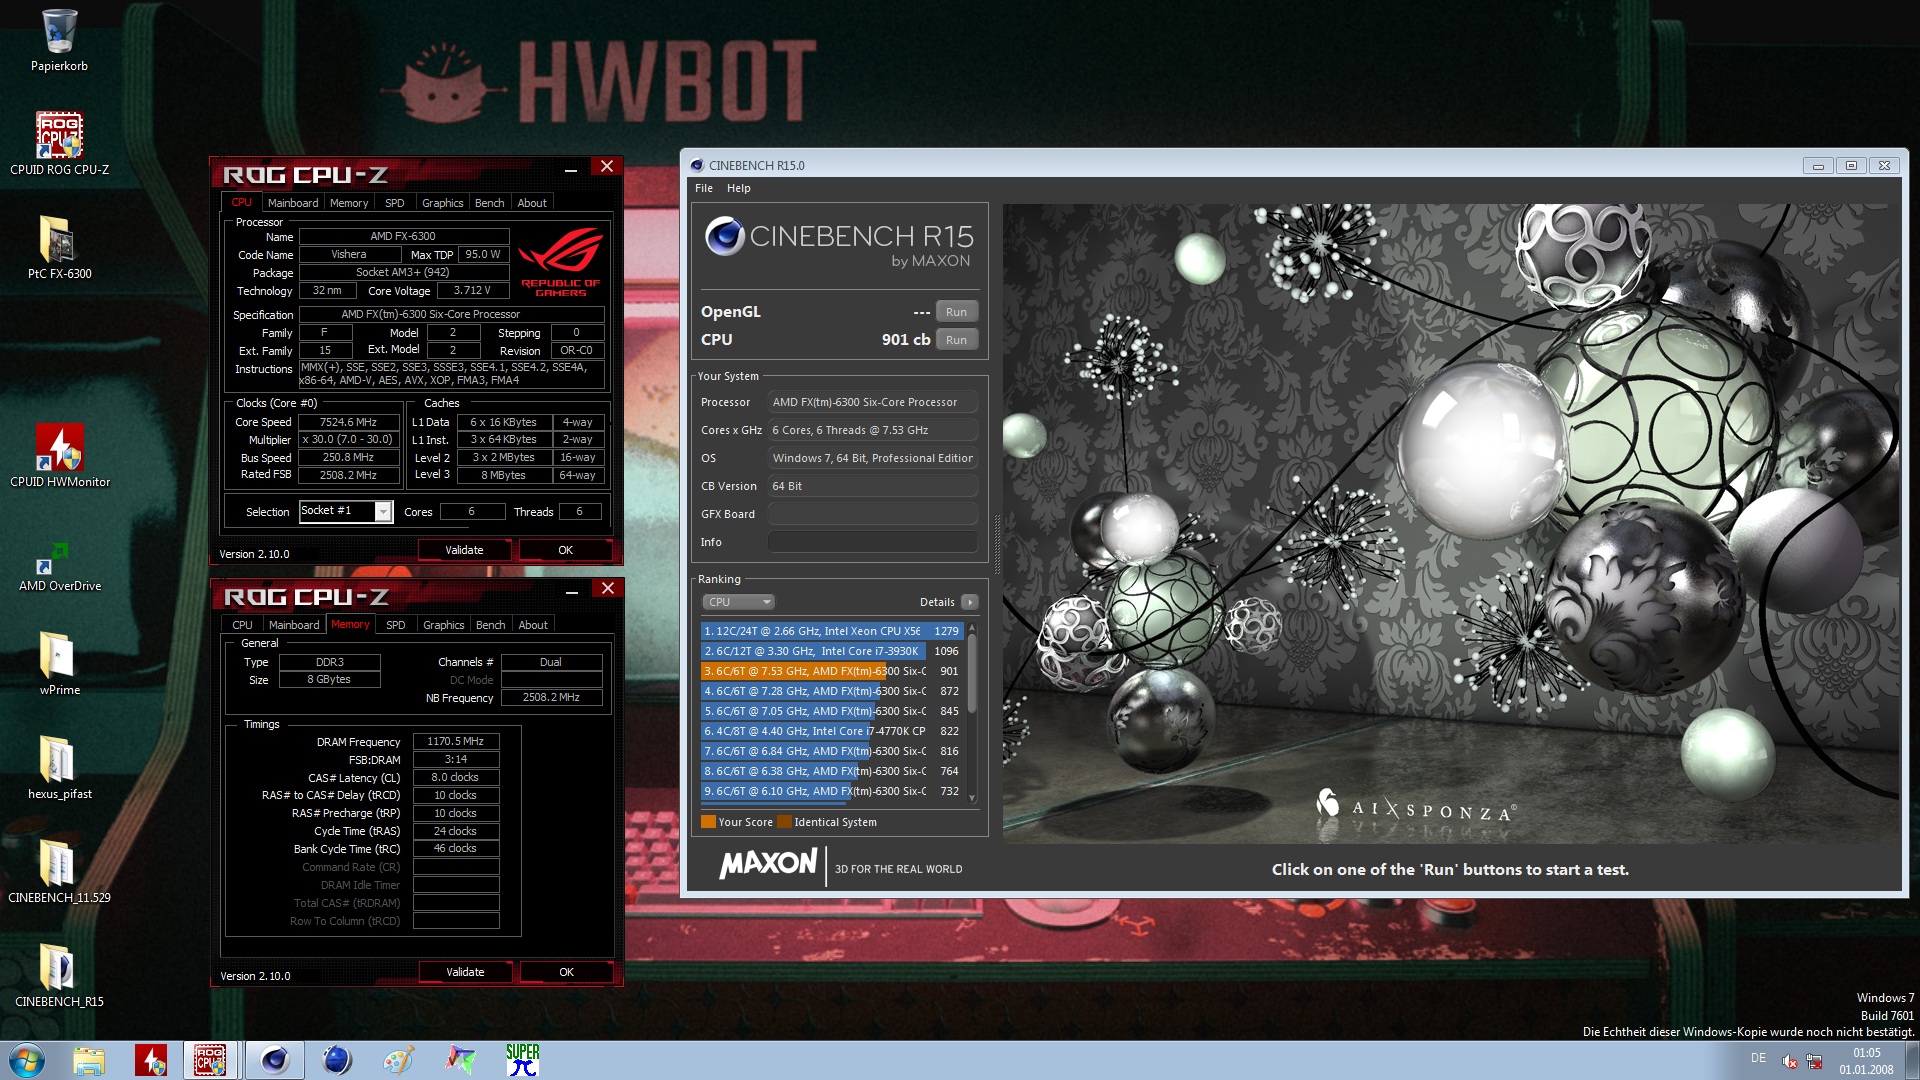1920x1080 pixels.
Task: Click the Identical System legend swatch
Action: tap(785, 822)
